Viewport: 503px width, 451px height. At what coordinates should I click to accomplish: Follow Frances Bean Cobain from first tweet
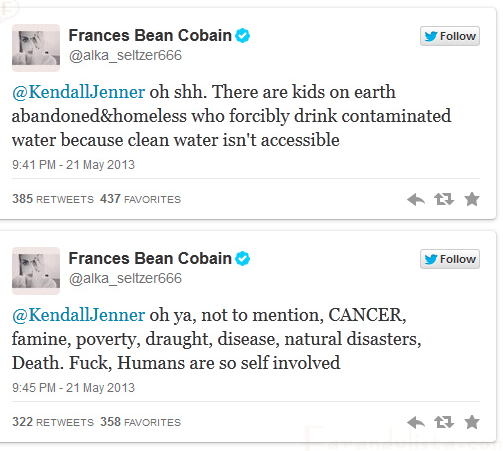click(450, 36)
